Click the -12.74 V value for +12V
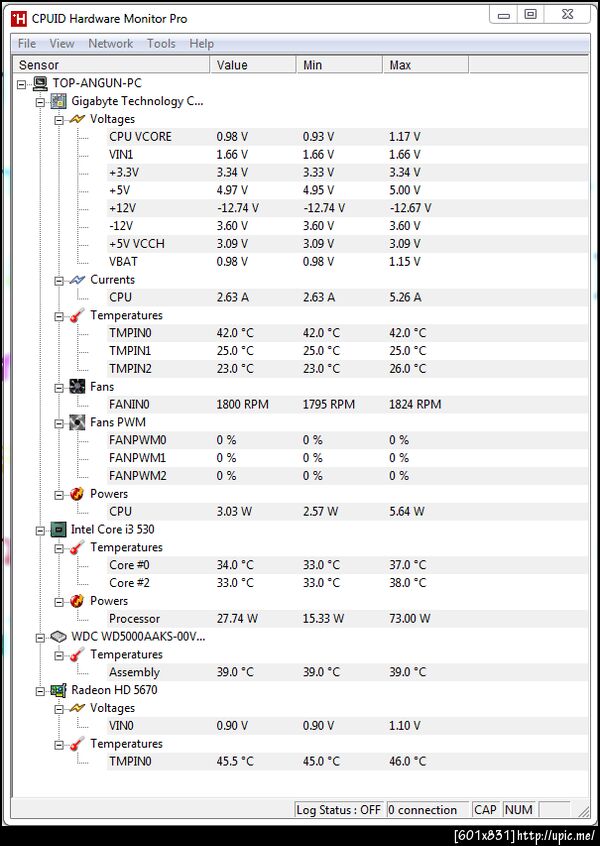 tap(237, 208)
